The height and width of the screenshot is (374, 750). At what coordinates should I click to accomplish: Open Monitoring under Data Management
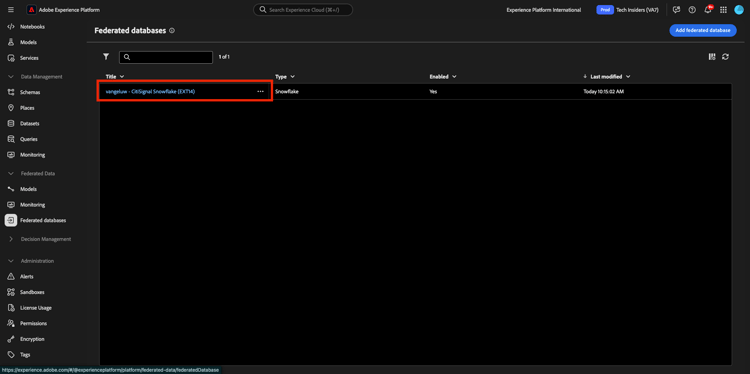pyautogui.click(x=33, y=155)
